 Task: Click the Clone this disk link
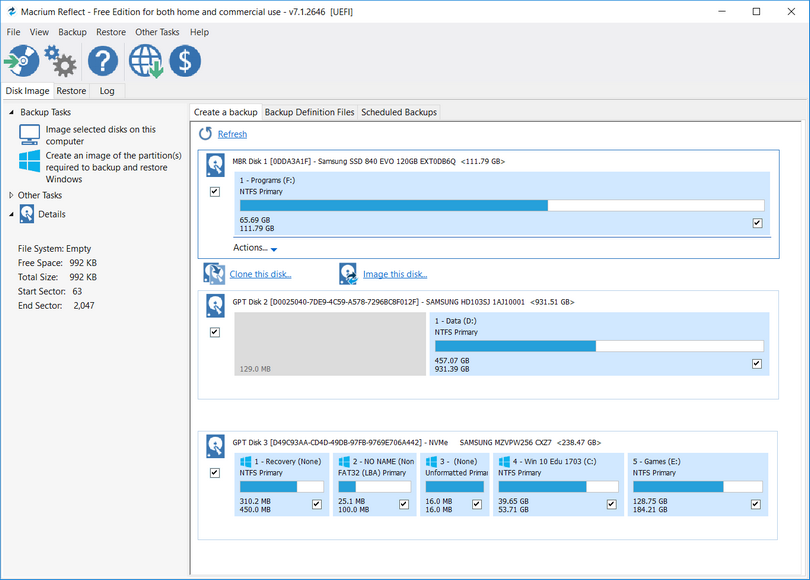(260, 274)
